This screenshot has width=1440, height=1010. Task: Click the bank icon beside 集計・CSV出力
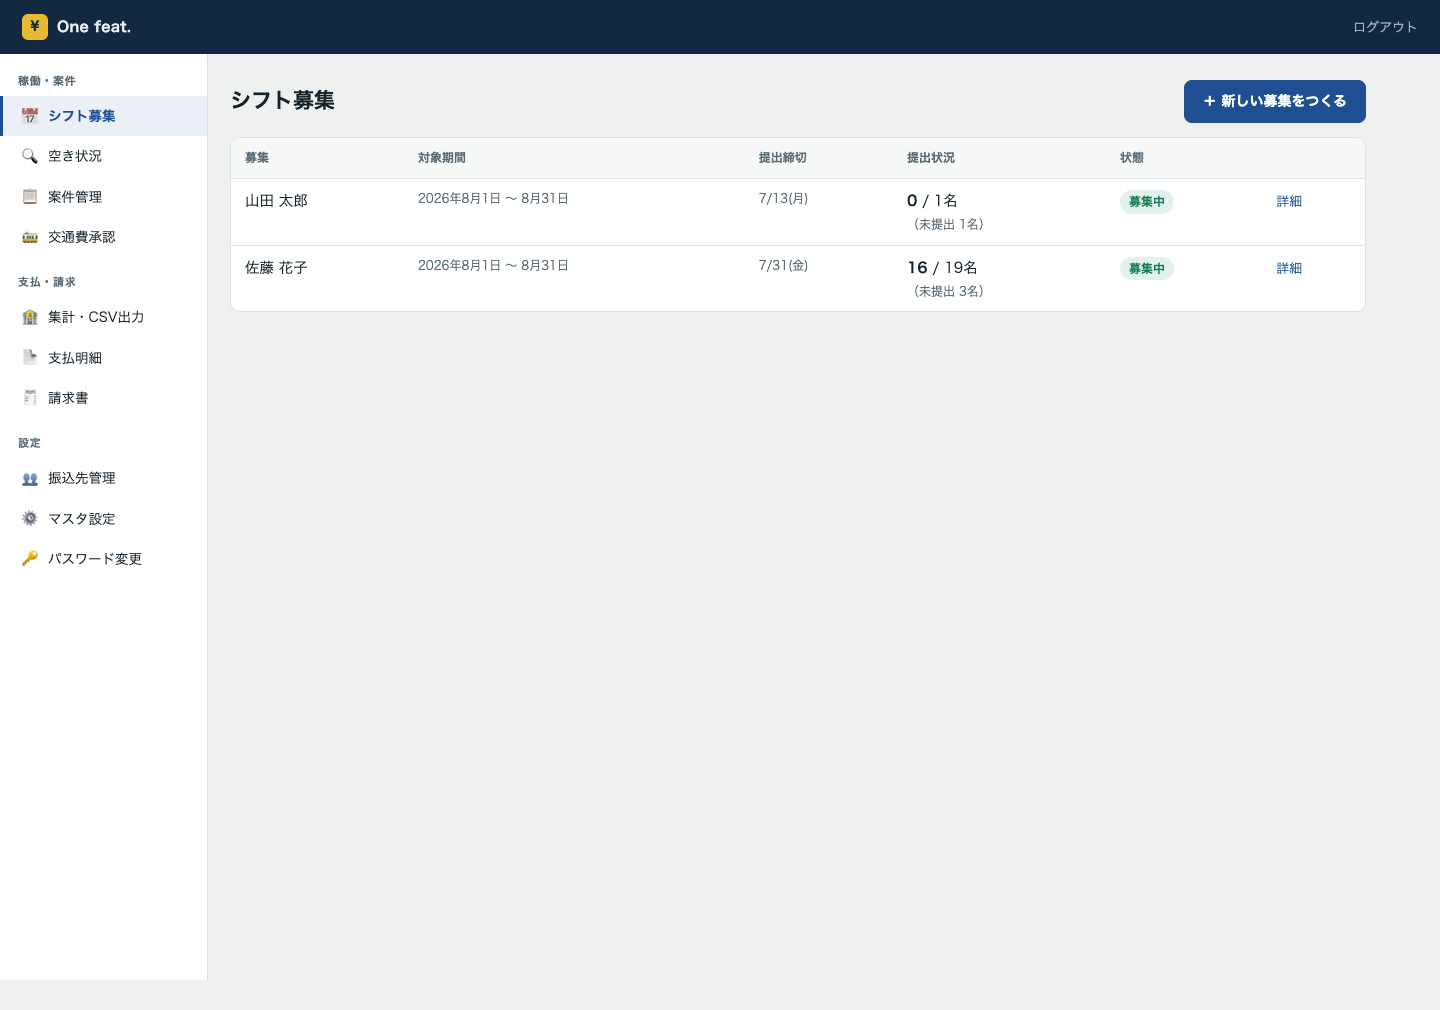(x=30, y=317)
